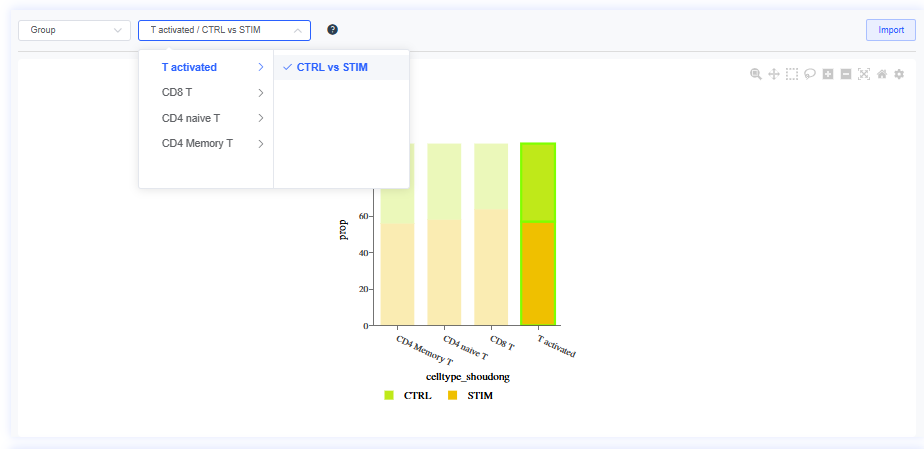Pick the Lasso Select tool
The width and height of the screenshot is (924, 449).
(810, 74)
